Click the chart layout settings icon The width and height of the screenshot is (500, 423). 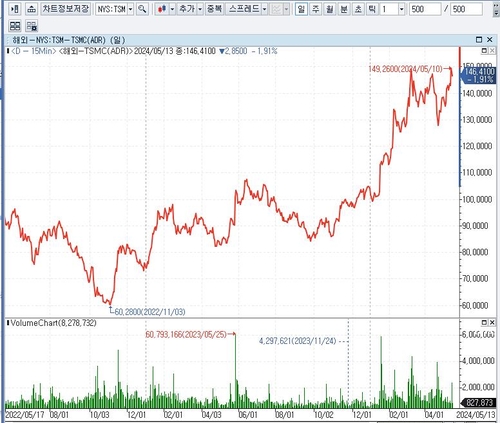tap(32, 26)
